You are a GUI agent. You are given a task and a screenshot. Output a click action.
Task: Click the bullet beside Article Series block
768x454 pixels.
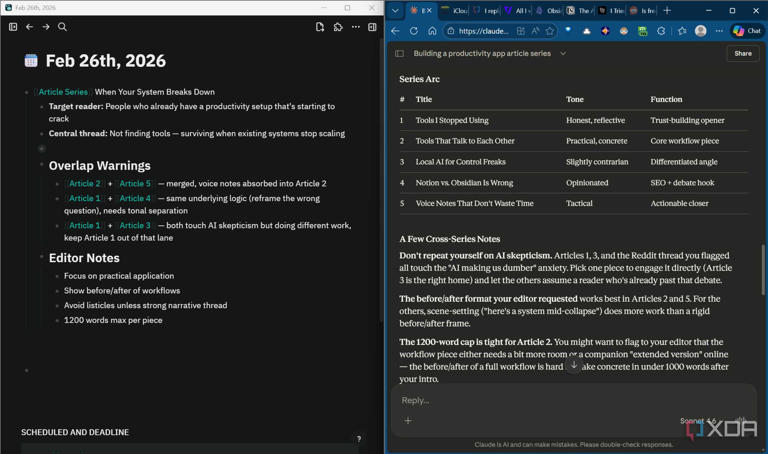point(26,92)
